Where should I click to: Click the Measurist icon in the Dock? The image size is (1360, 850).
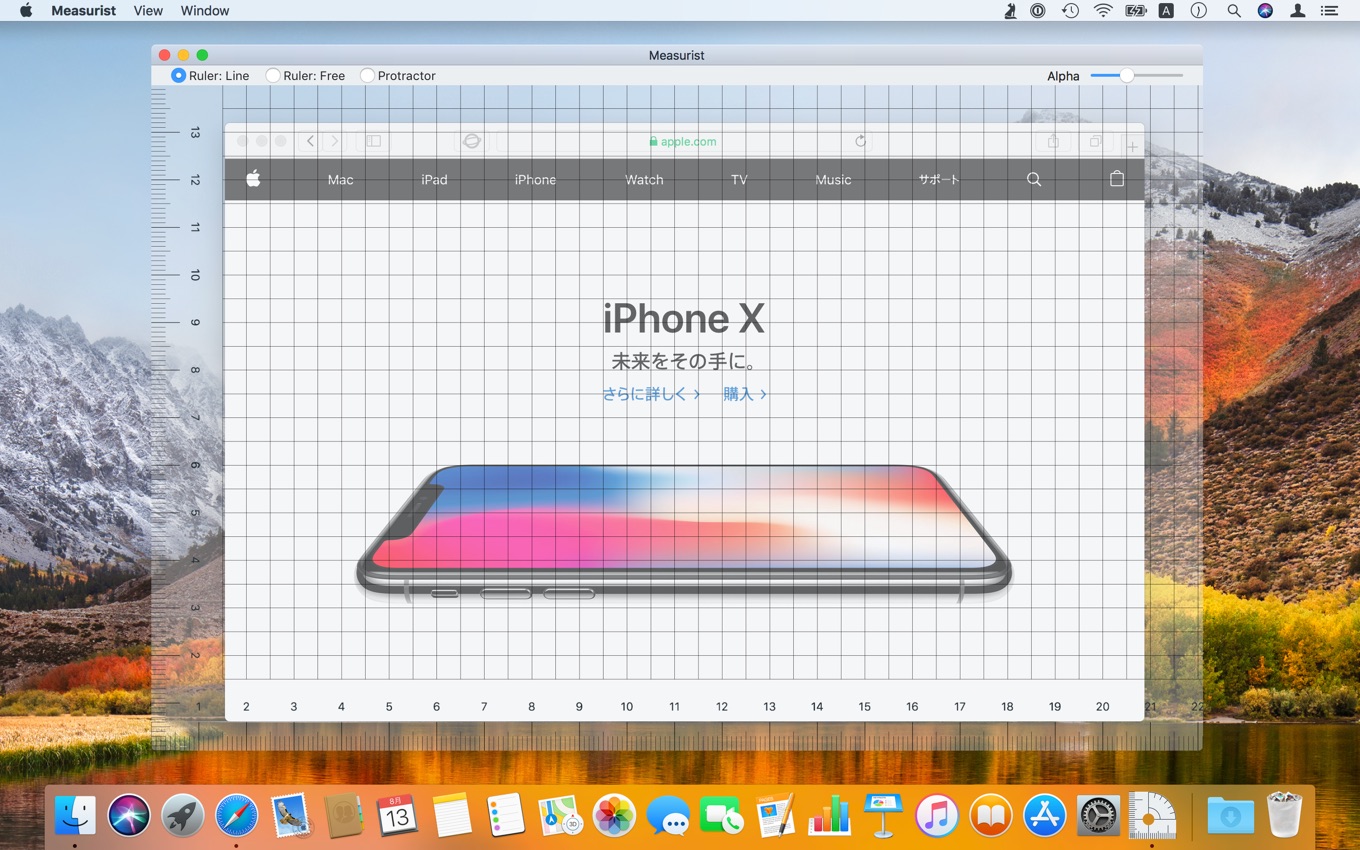[x=1153, y=816]
